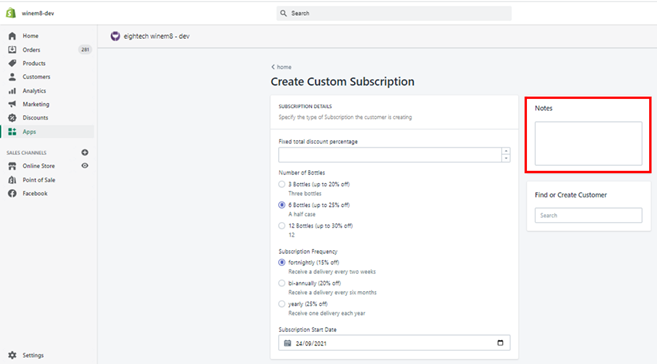The height and width of the screenshot is (364, 657).
Task: Open Settings in the sidebar
Action: 33,355
